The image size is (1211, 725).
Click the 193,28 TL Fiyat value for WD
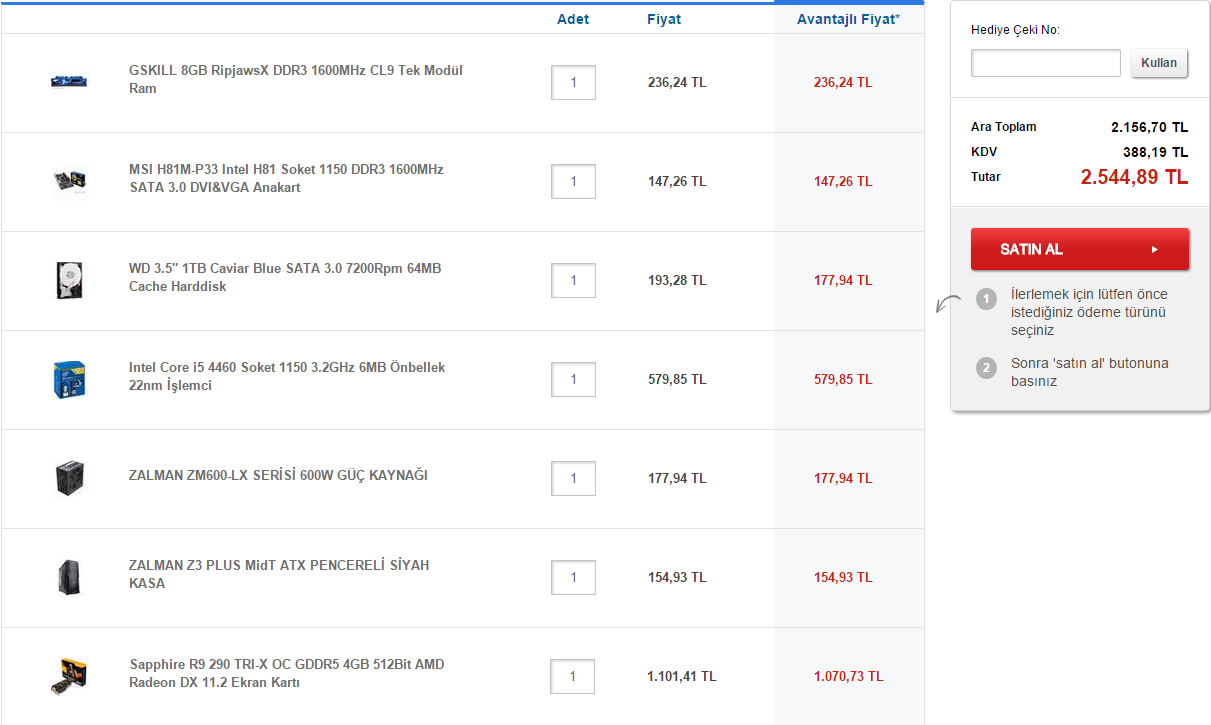[677, 281]
